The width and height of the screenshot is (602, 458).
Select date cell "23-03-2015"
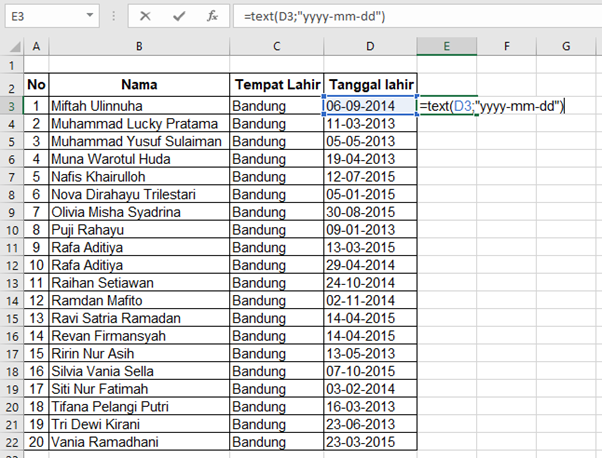click(370, 441)
